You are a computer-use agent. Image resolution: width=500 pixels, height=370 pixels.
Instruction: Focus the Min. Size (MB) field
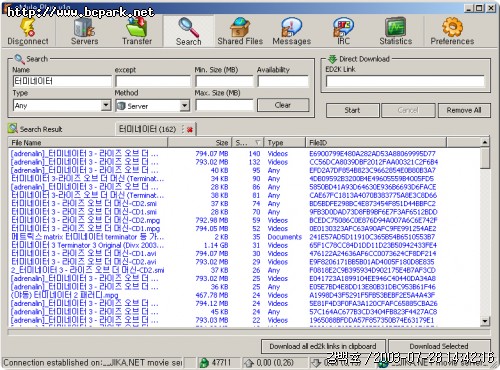point(224,81)
